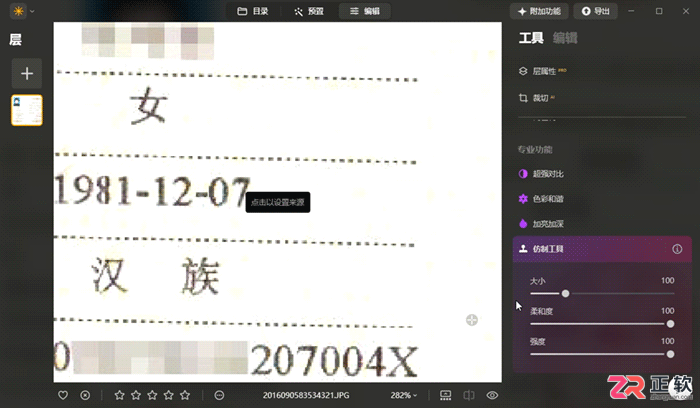Show info for the 仿制工具 clone tool
The height and width of the screenshot is (408, 700).
[677, 249]
